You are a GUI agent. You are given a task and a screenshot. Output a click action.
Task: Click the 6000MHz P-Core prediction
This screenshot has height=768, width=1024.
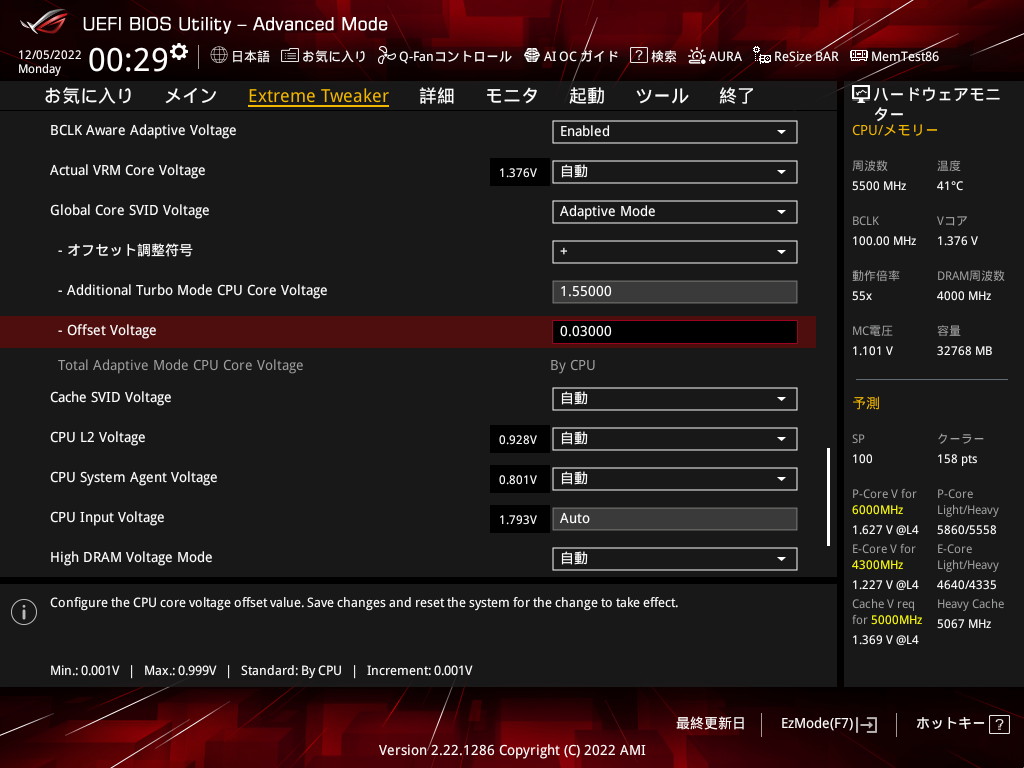877,510
